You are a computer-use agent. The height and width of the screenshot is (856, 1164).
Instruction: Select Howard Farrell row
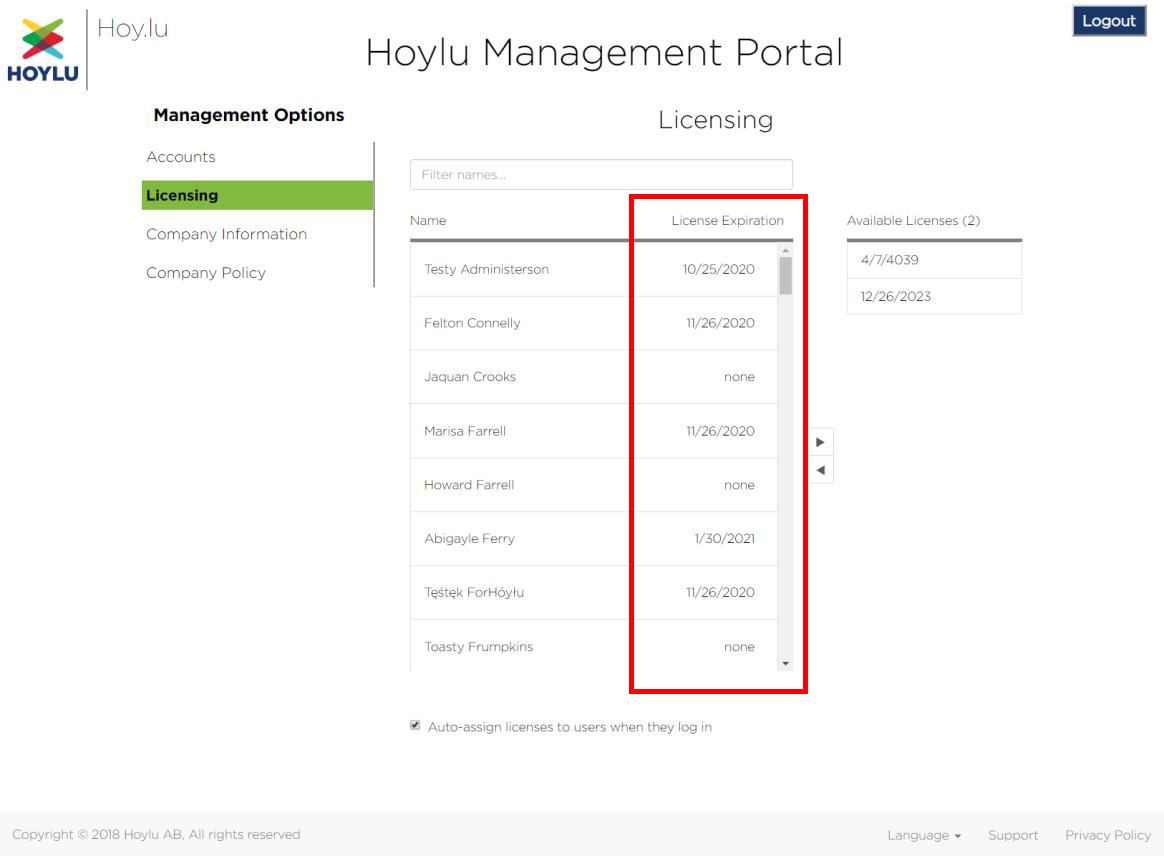point(594,485)
